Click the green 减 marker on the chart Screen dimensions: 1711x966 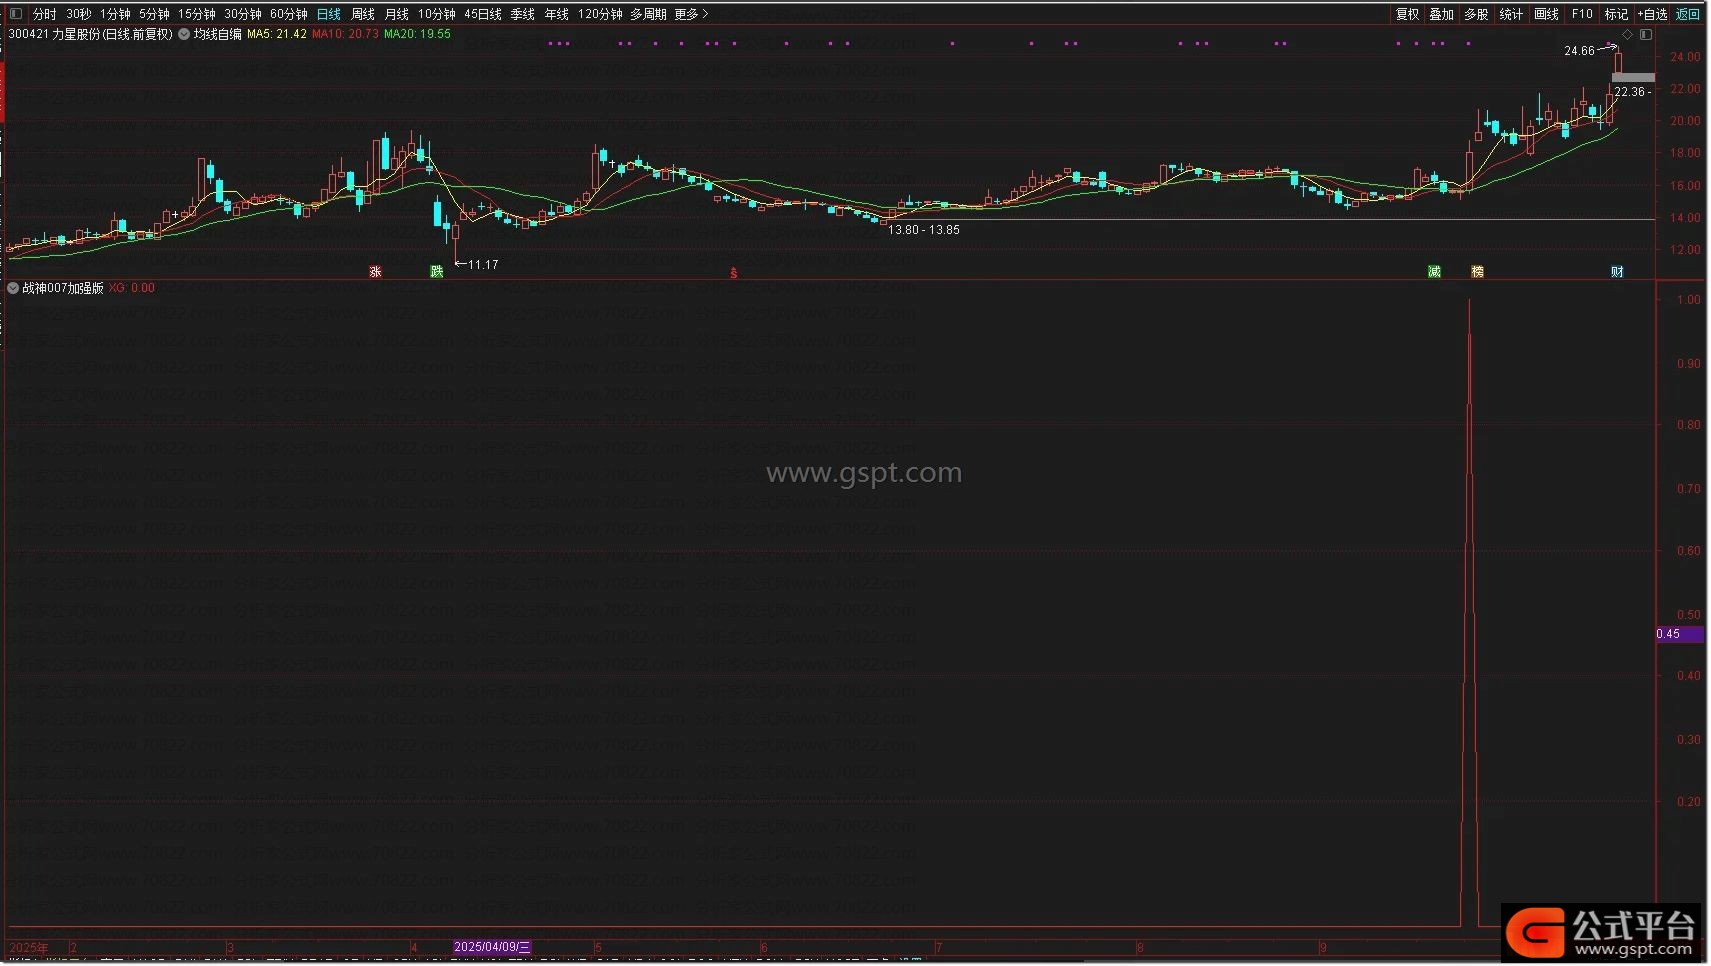[x=1434, y=272]
